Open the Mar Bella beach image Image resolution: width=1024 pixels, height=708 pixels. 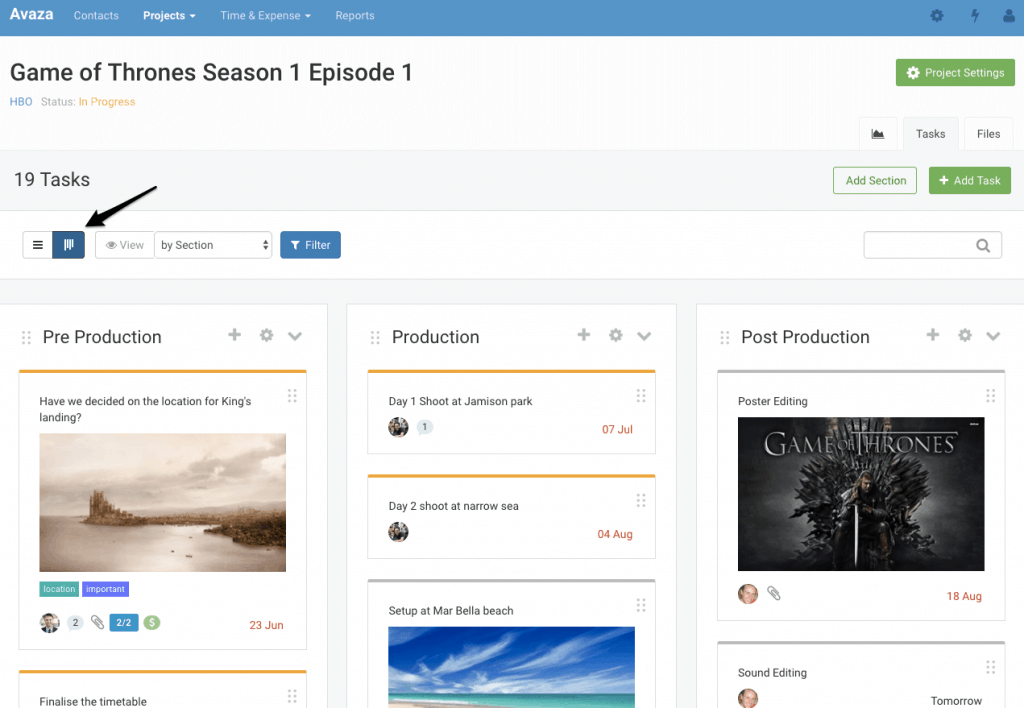[511, 667]
